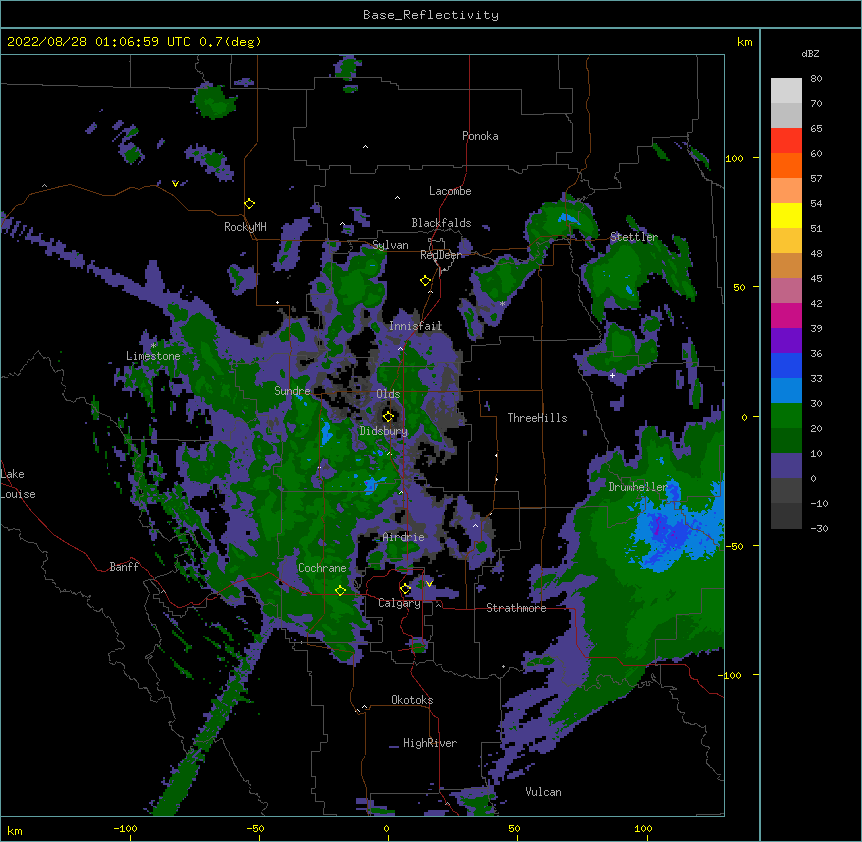The height and width of the screenshot is (842, 862).
Task: Click the Didsbury town label
Action: click(x=384, y=431)
